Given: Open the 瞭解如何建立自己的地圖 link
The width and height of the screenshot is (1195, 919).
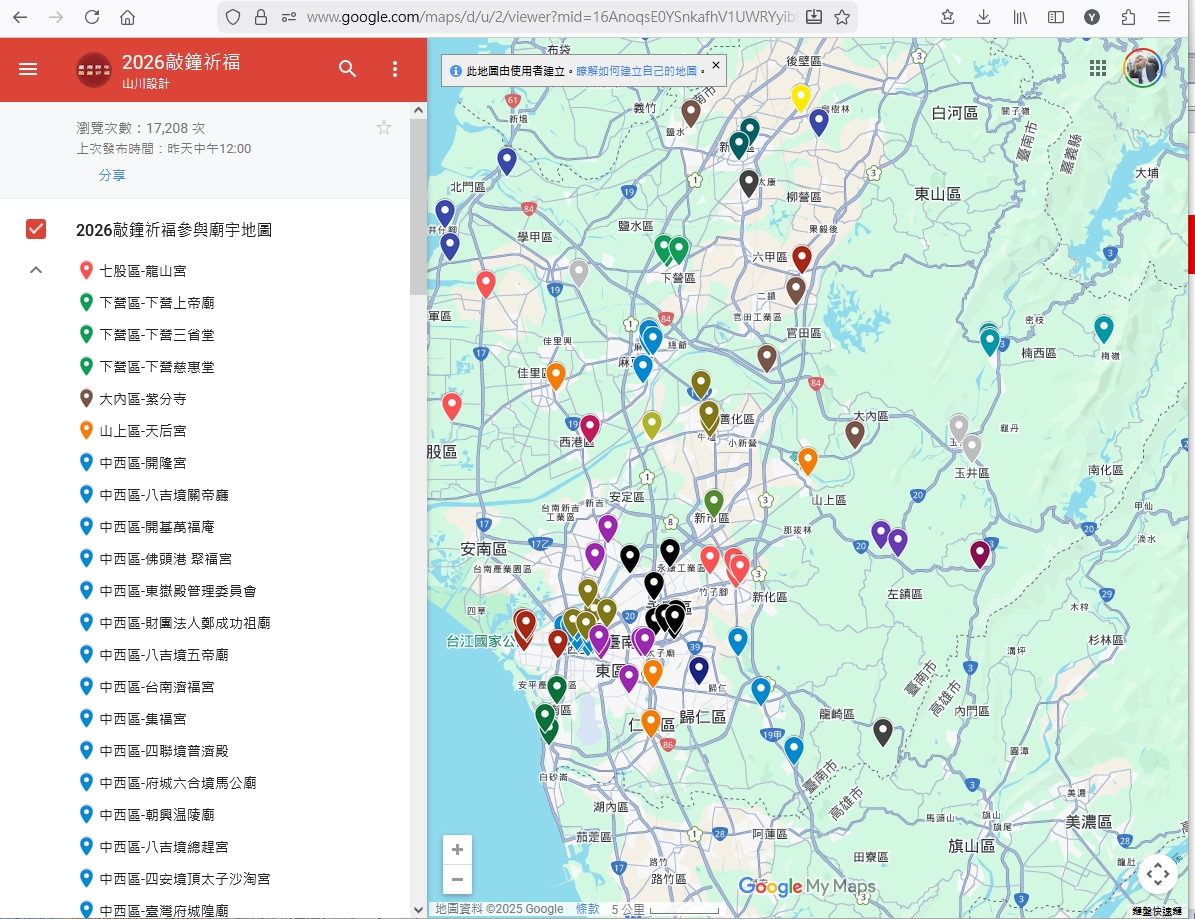Looking at the screenshot, I should [x=637, y=72].
